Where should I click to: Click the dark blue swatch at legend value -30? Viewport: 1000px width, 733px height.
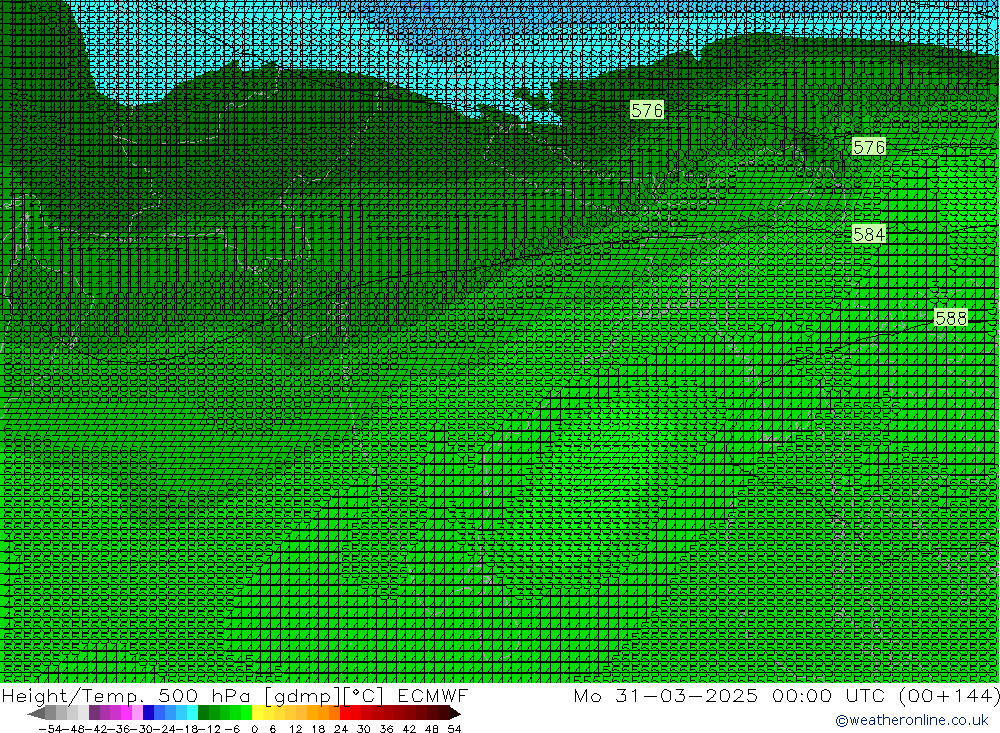click(148, 713)
